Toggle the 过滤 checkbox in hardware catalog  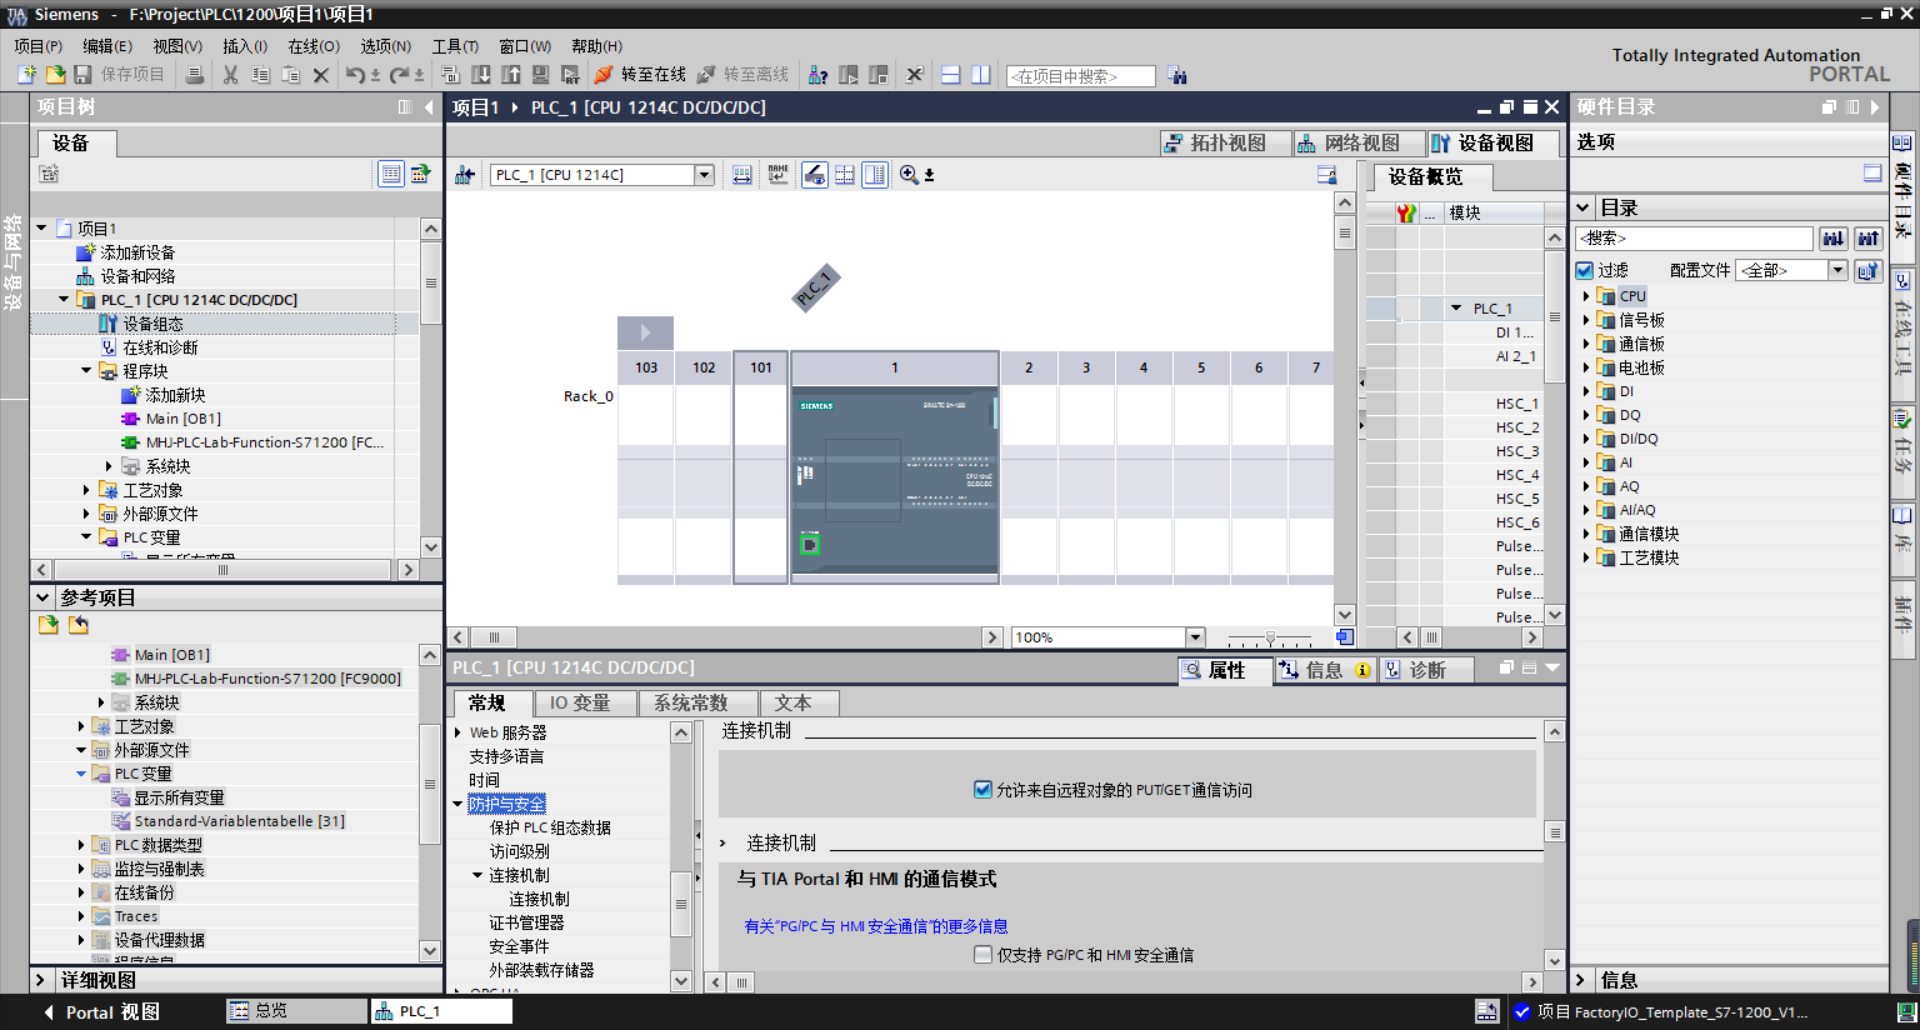(1585, 269)
